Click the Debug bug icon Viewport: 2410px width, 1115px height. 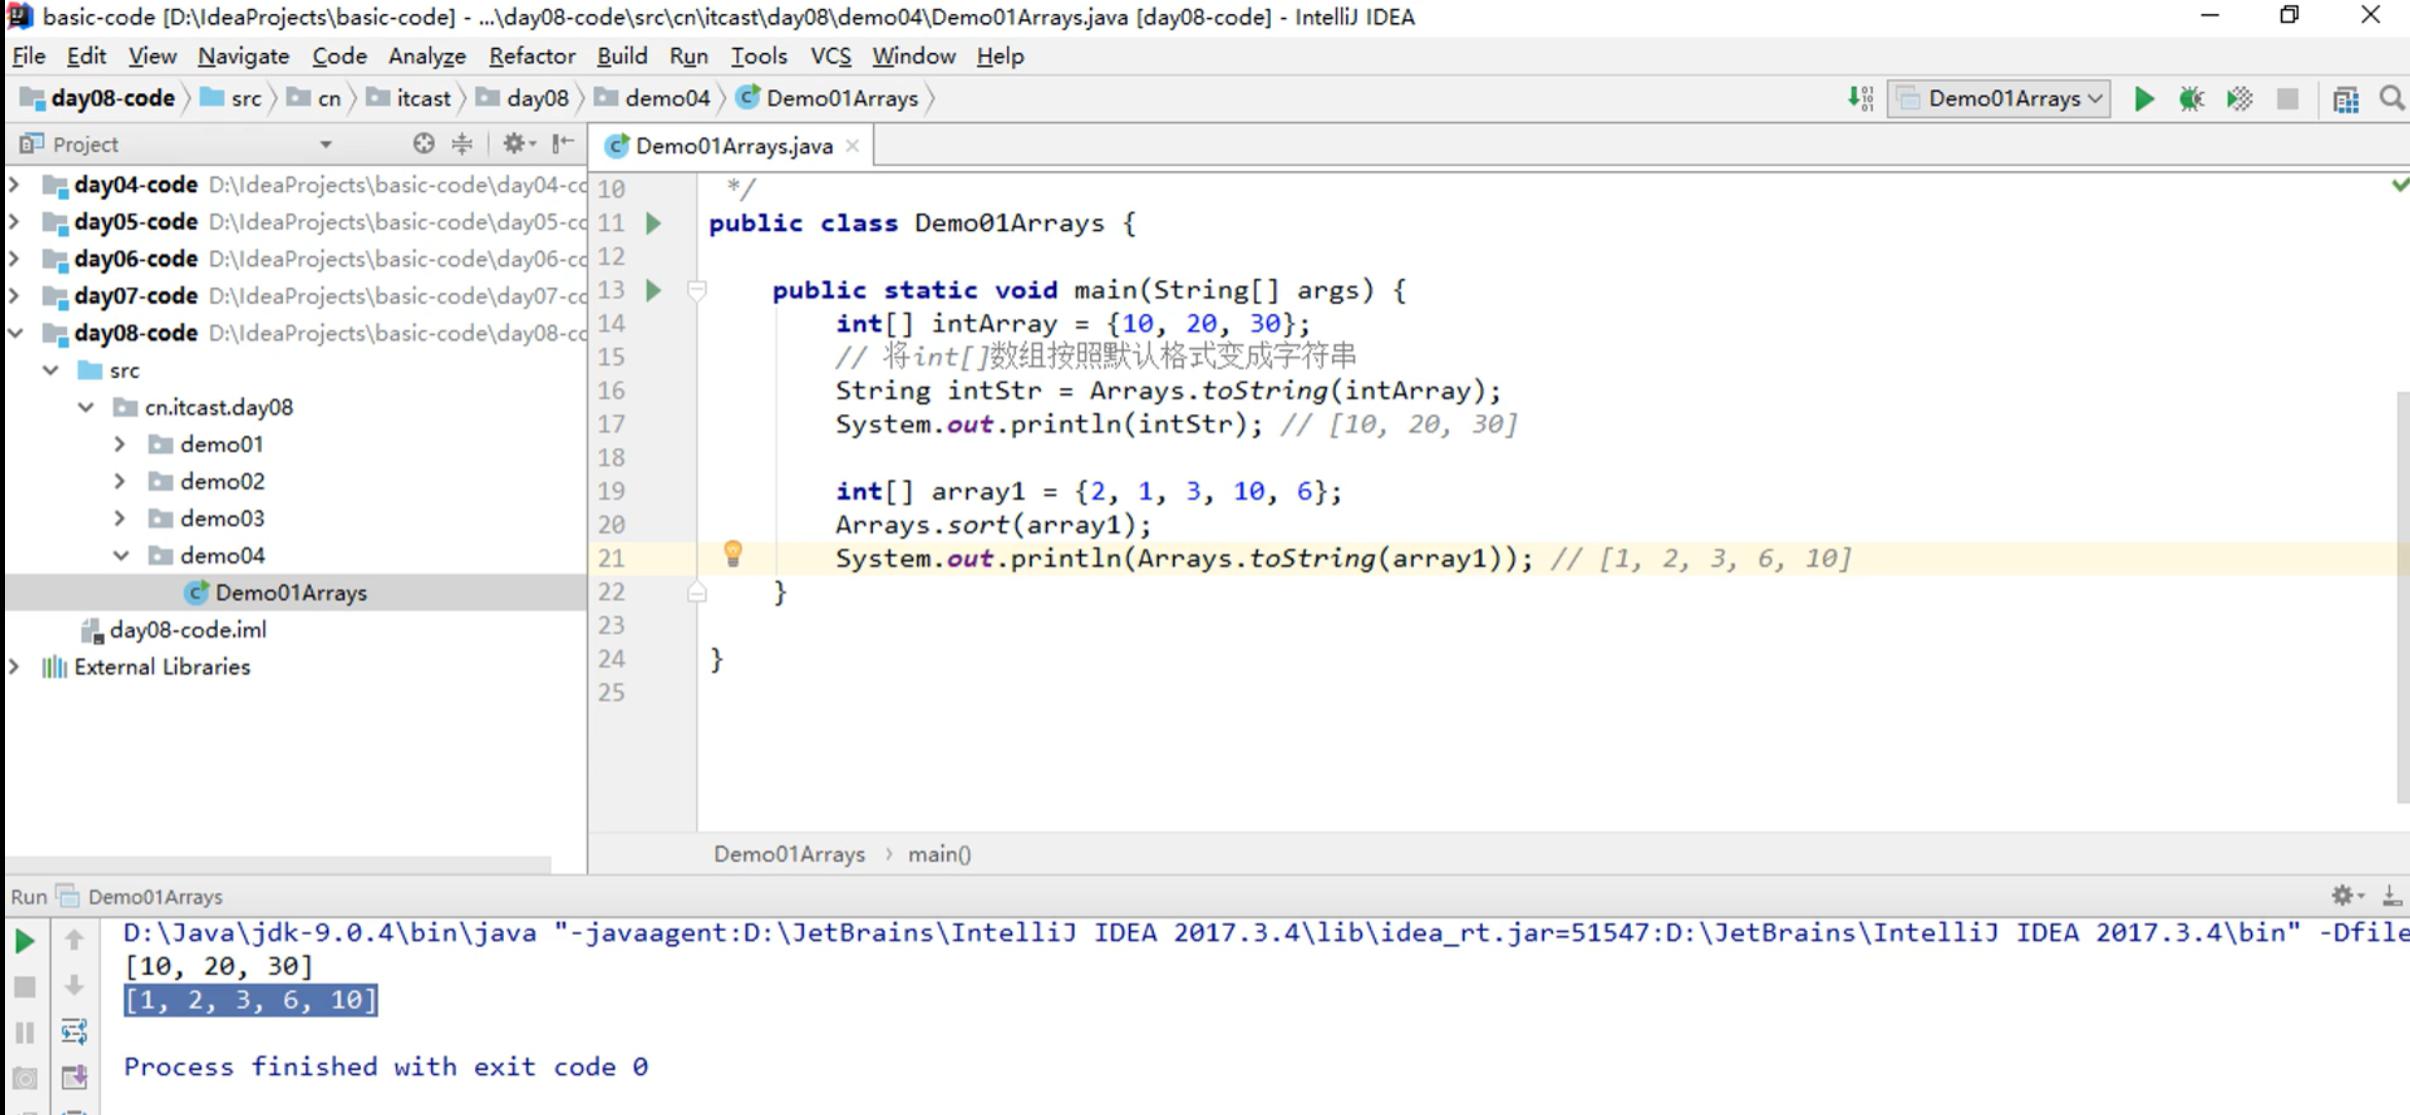2191,98
